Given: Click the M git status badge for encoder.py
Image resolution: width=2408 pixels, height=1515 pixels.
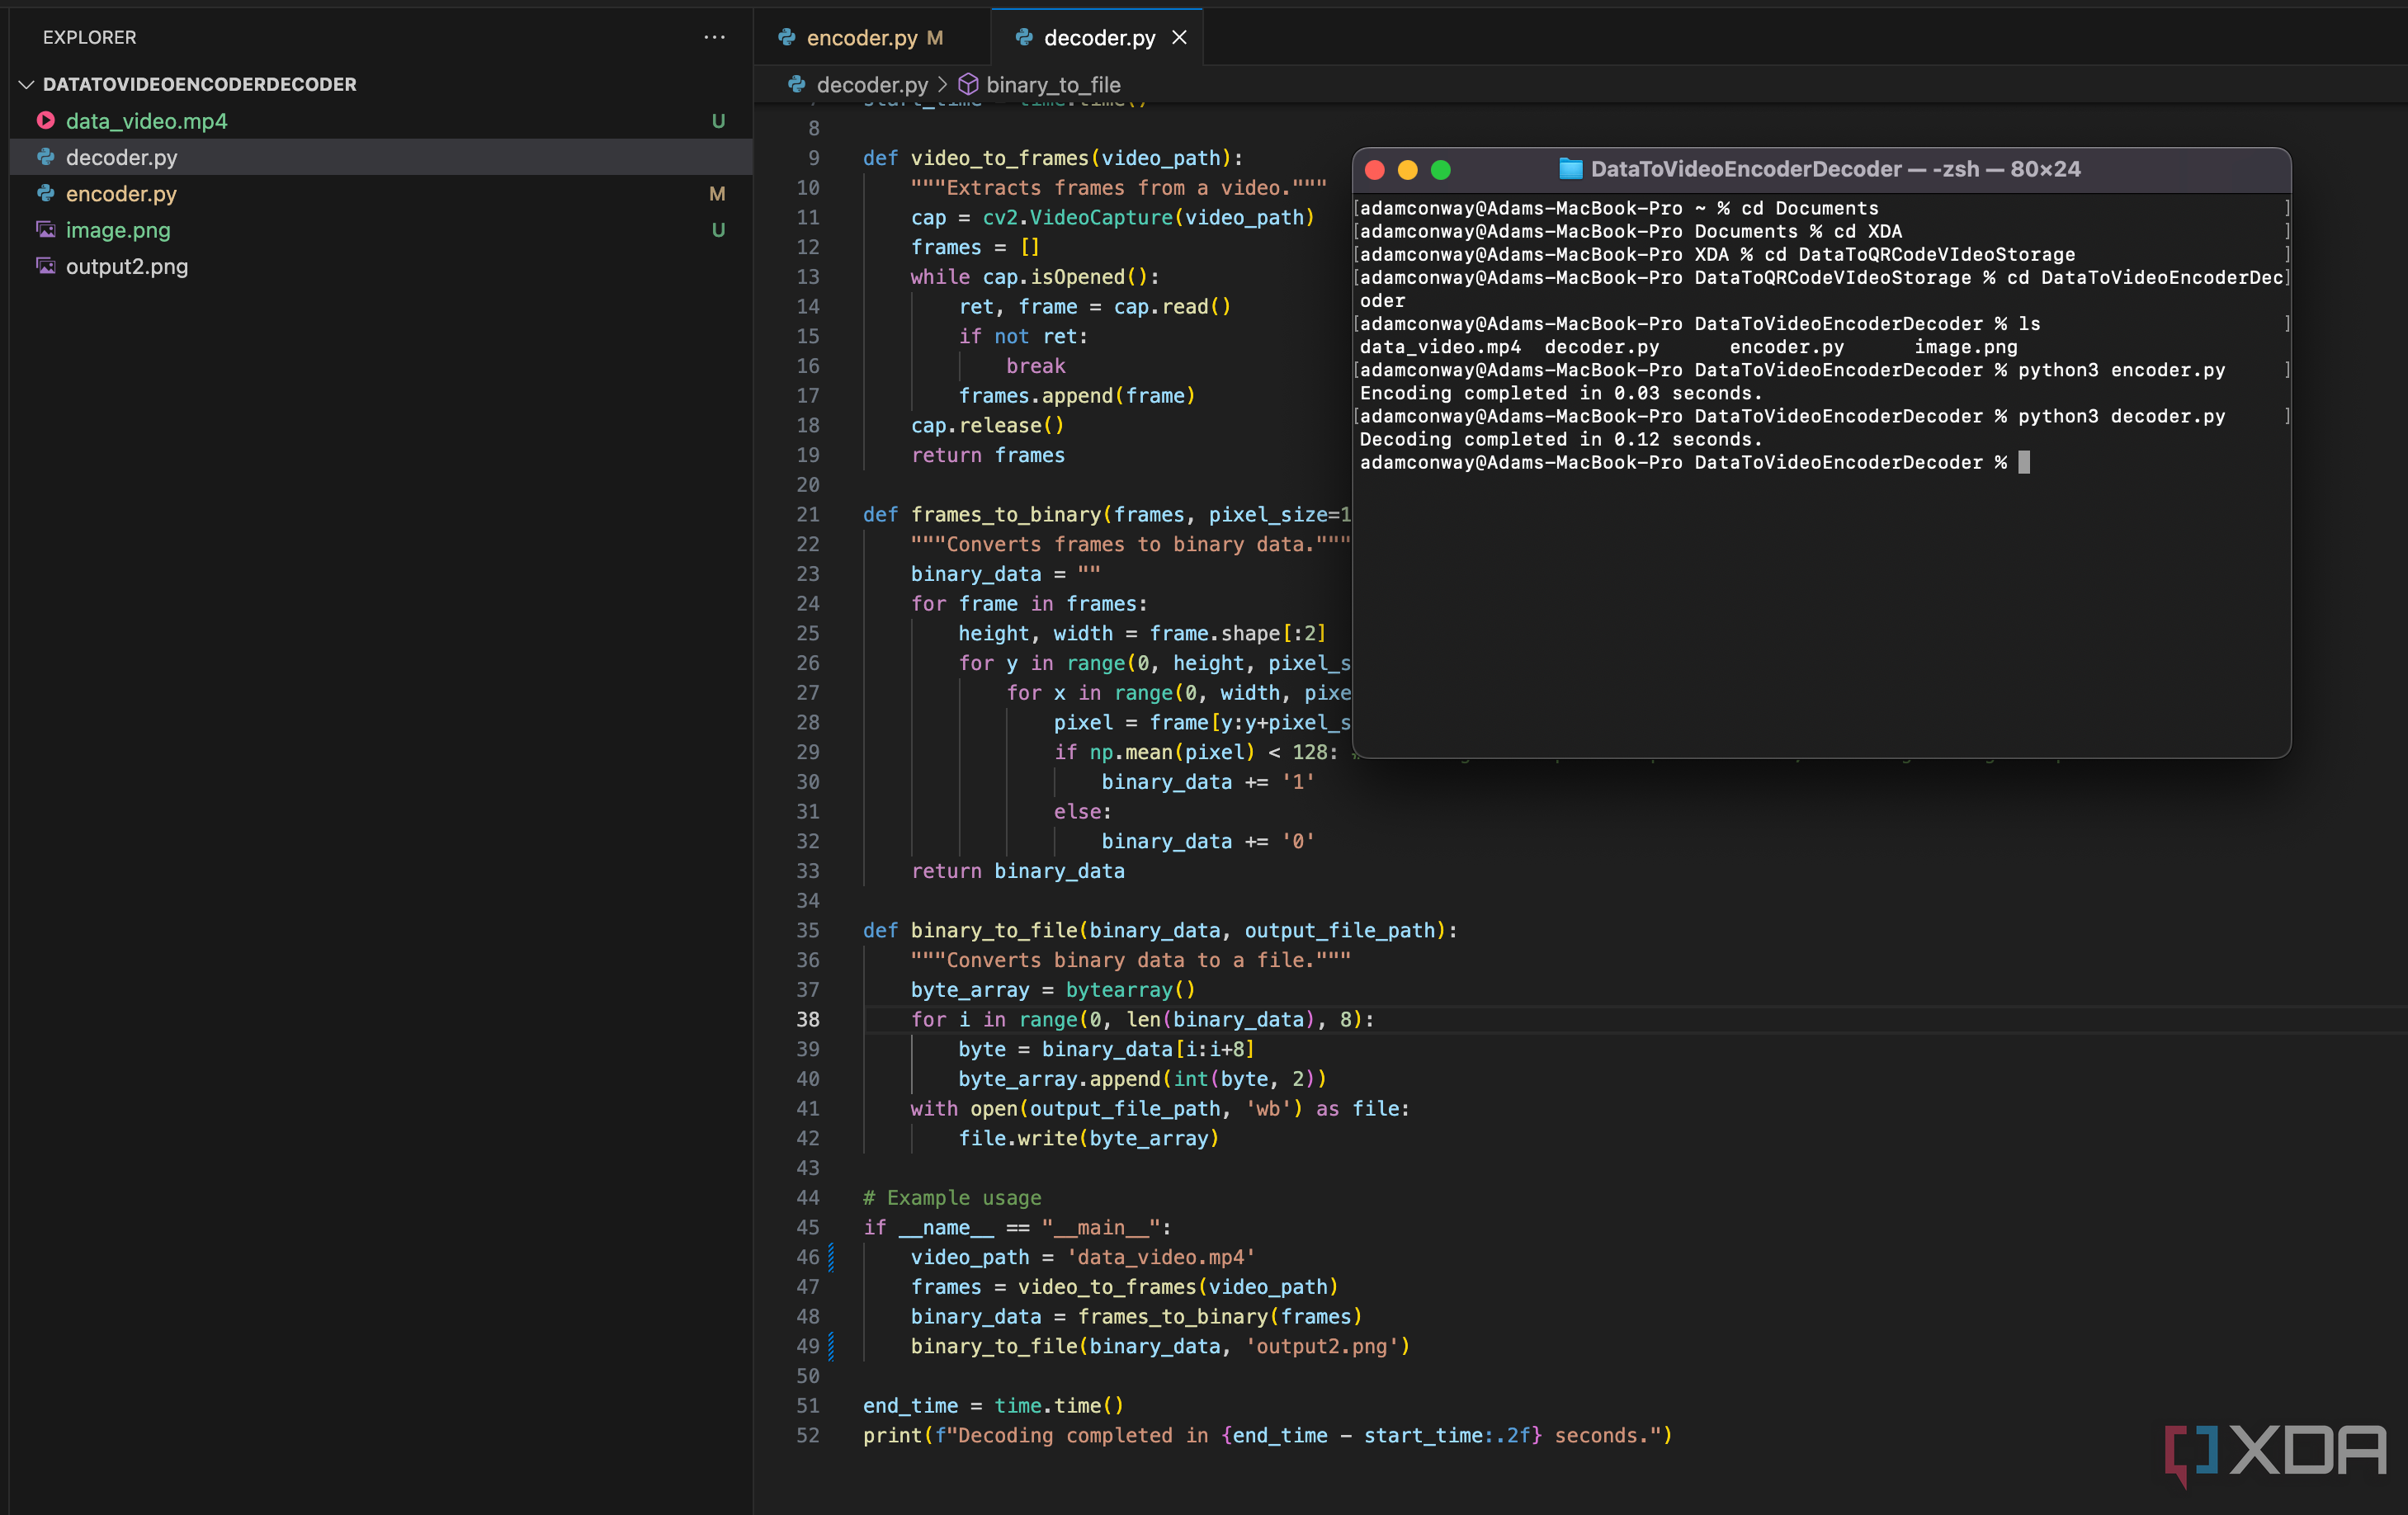Looking at the screenshot, I should pos(717,194).
